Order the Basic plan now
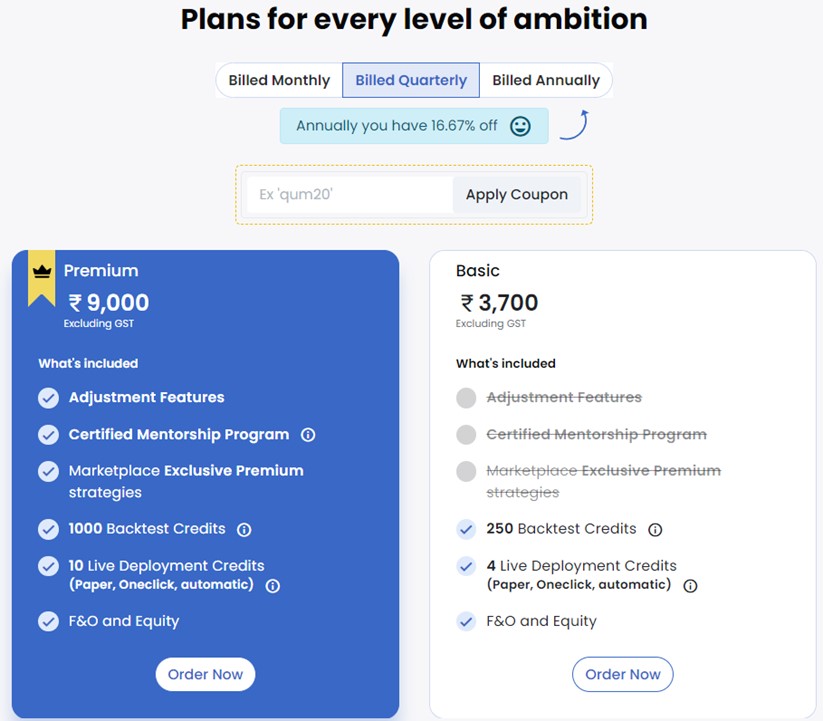This screenshot has height=721, width=823. point(623,674)
